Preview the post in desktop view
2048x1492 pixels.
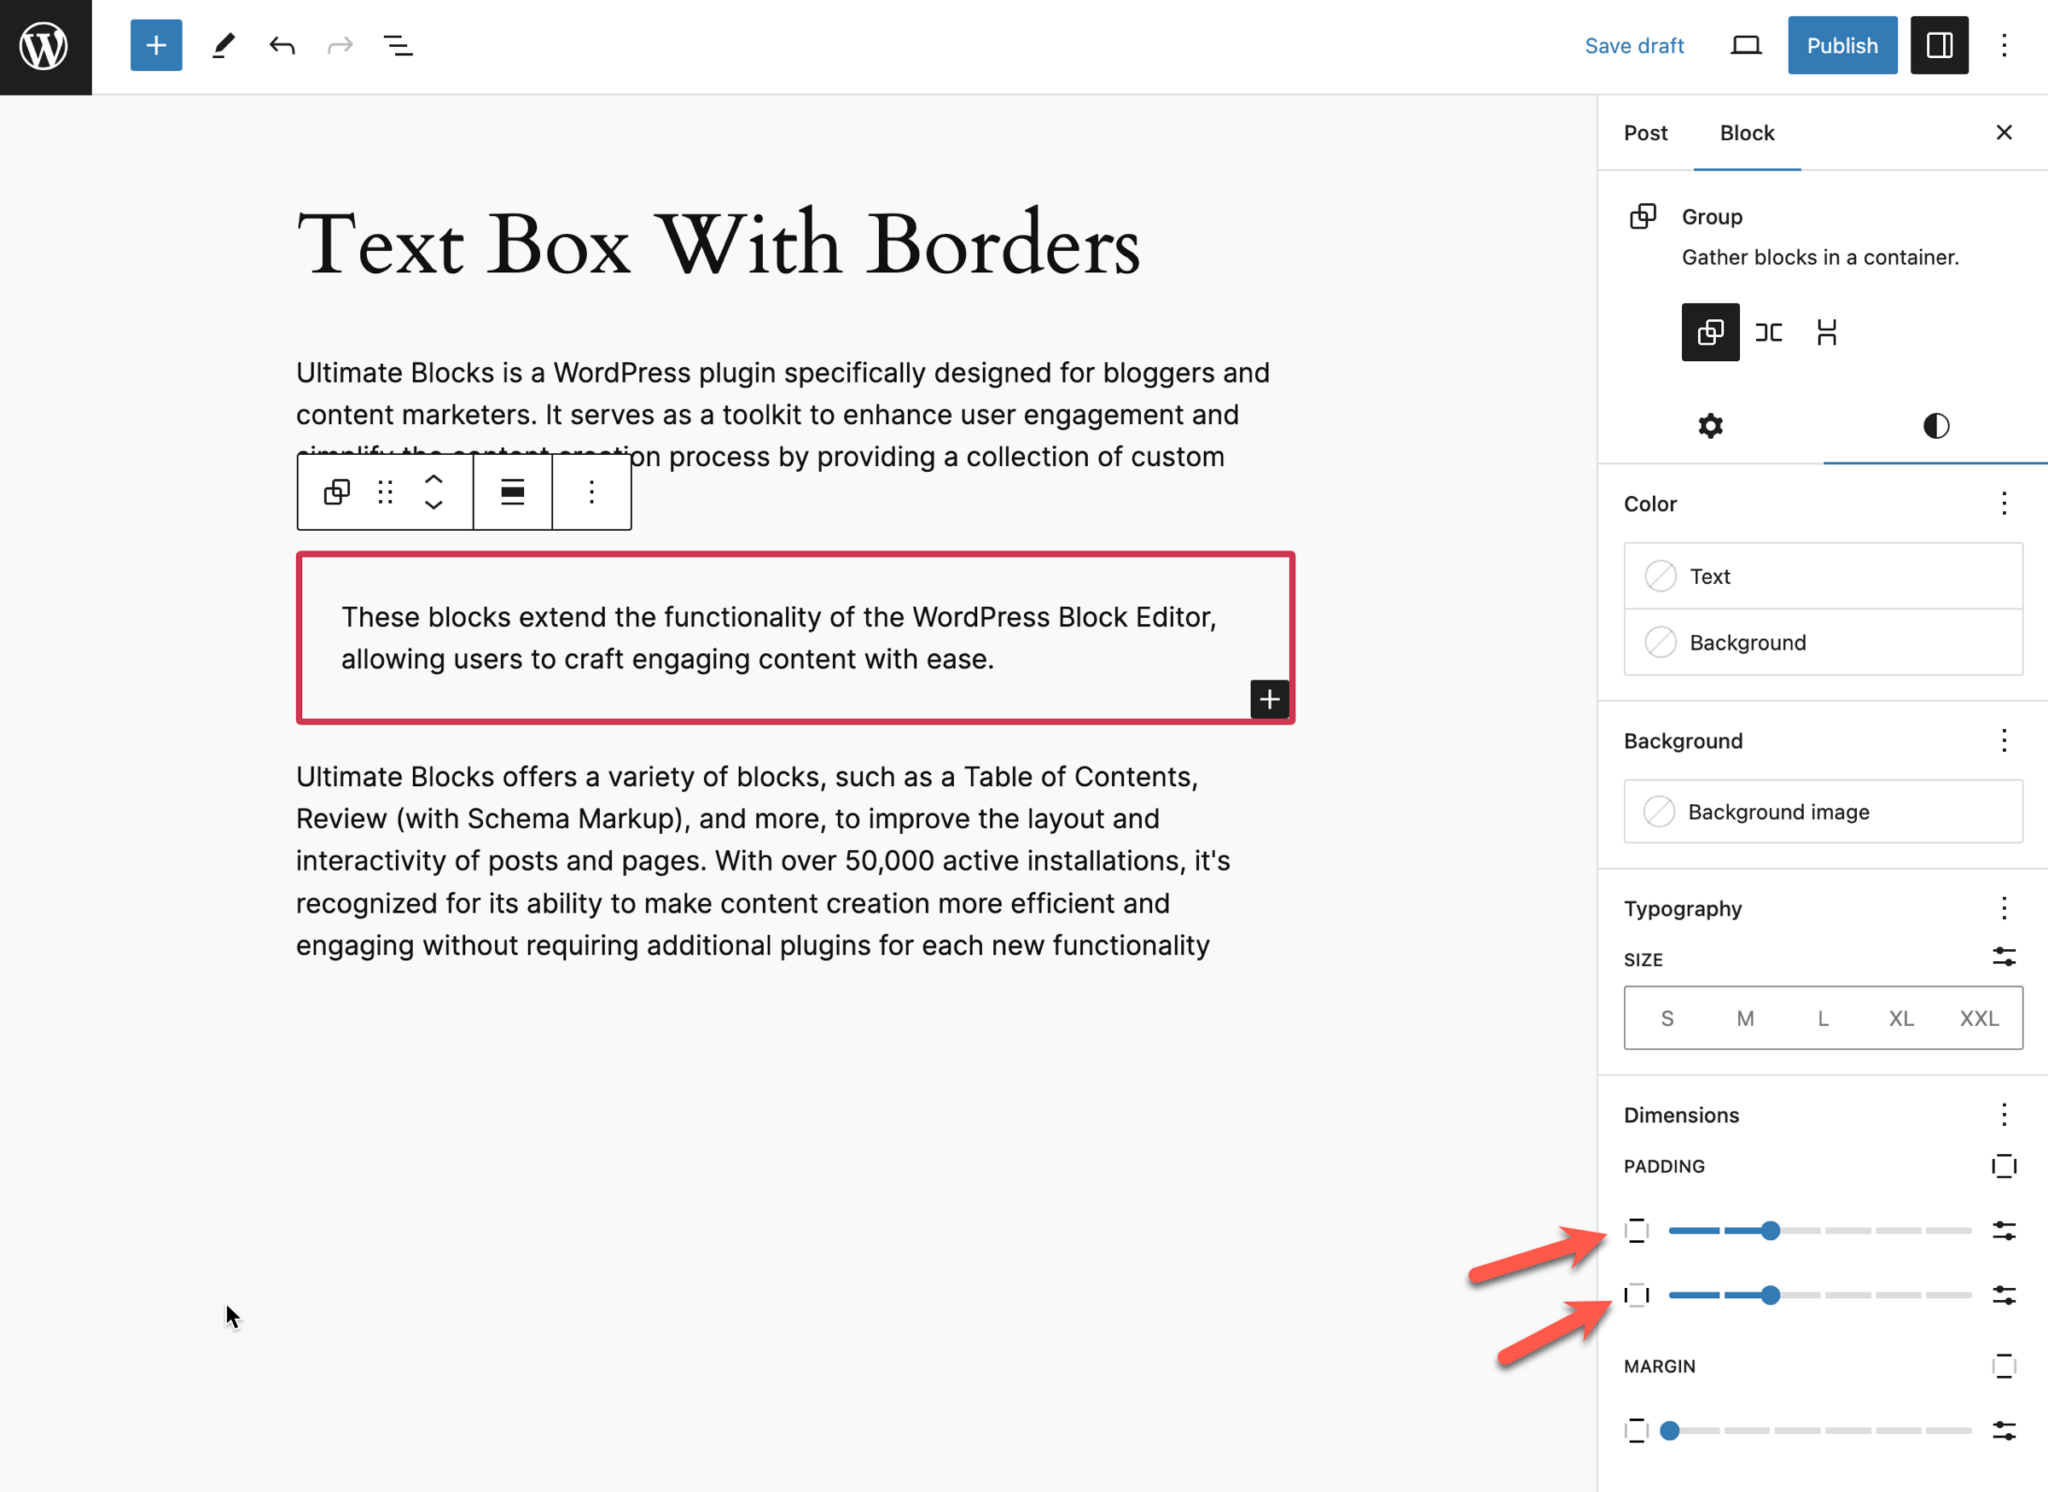[x=1745, y=45]
